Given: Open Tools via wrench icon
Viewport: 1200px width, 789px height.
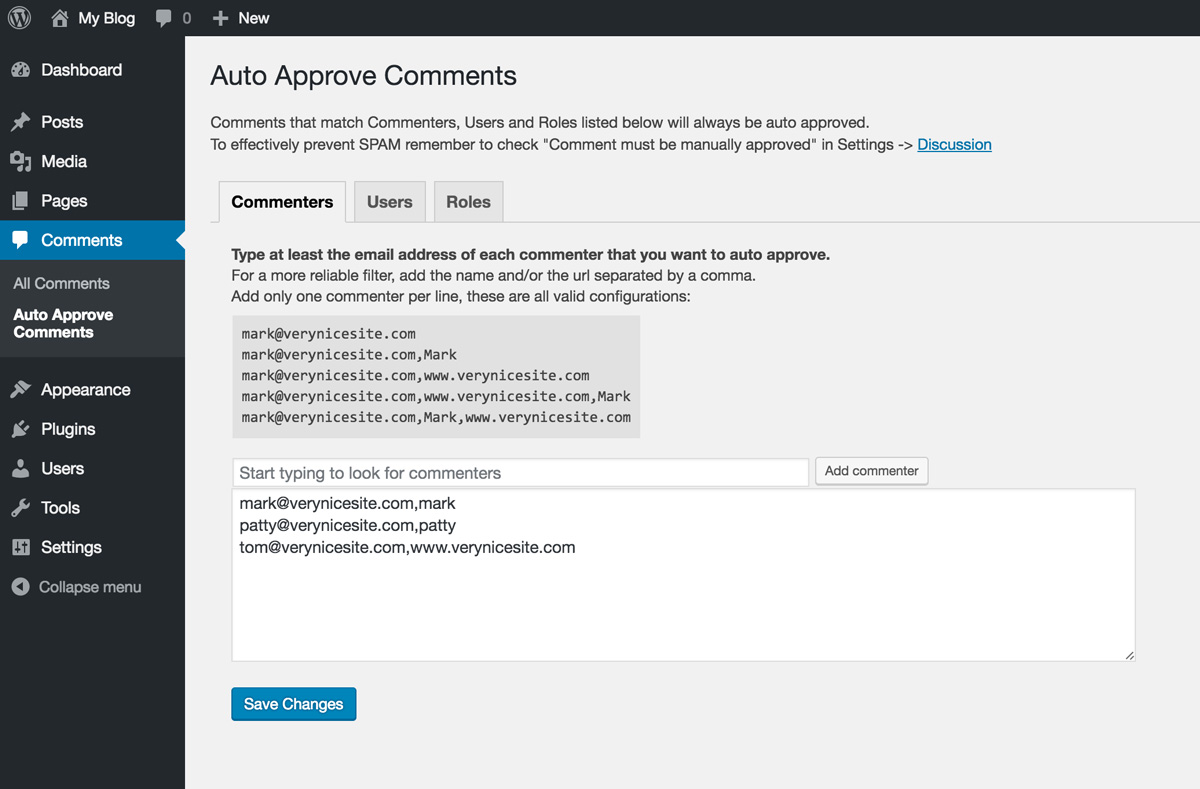Looking at the screenshot, I should pos(20,508).
